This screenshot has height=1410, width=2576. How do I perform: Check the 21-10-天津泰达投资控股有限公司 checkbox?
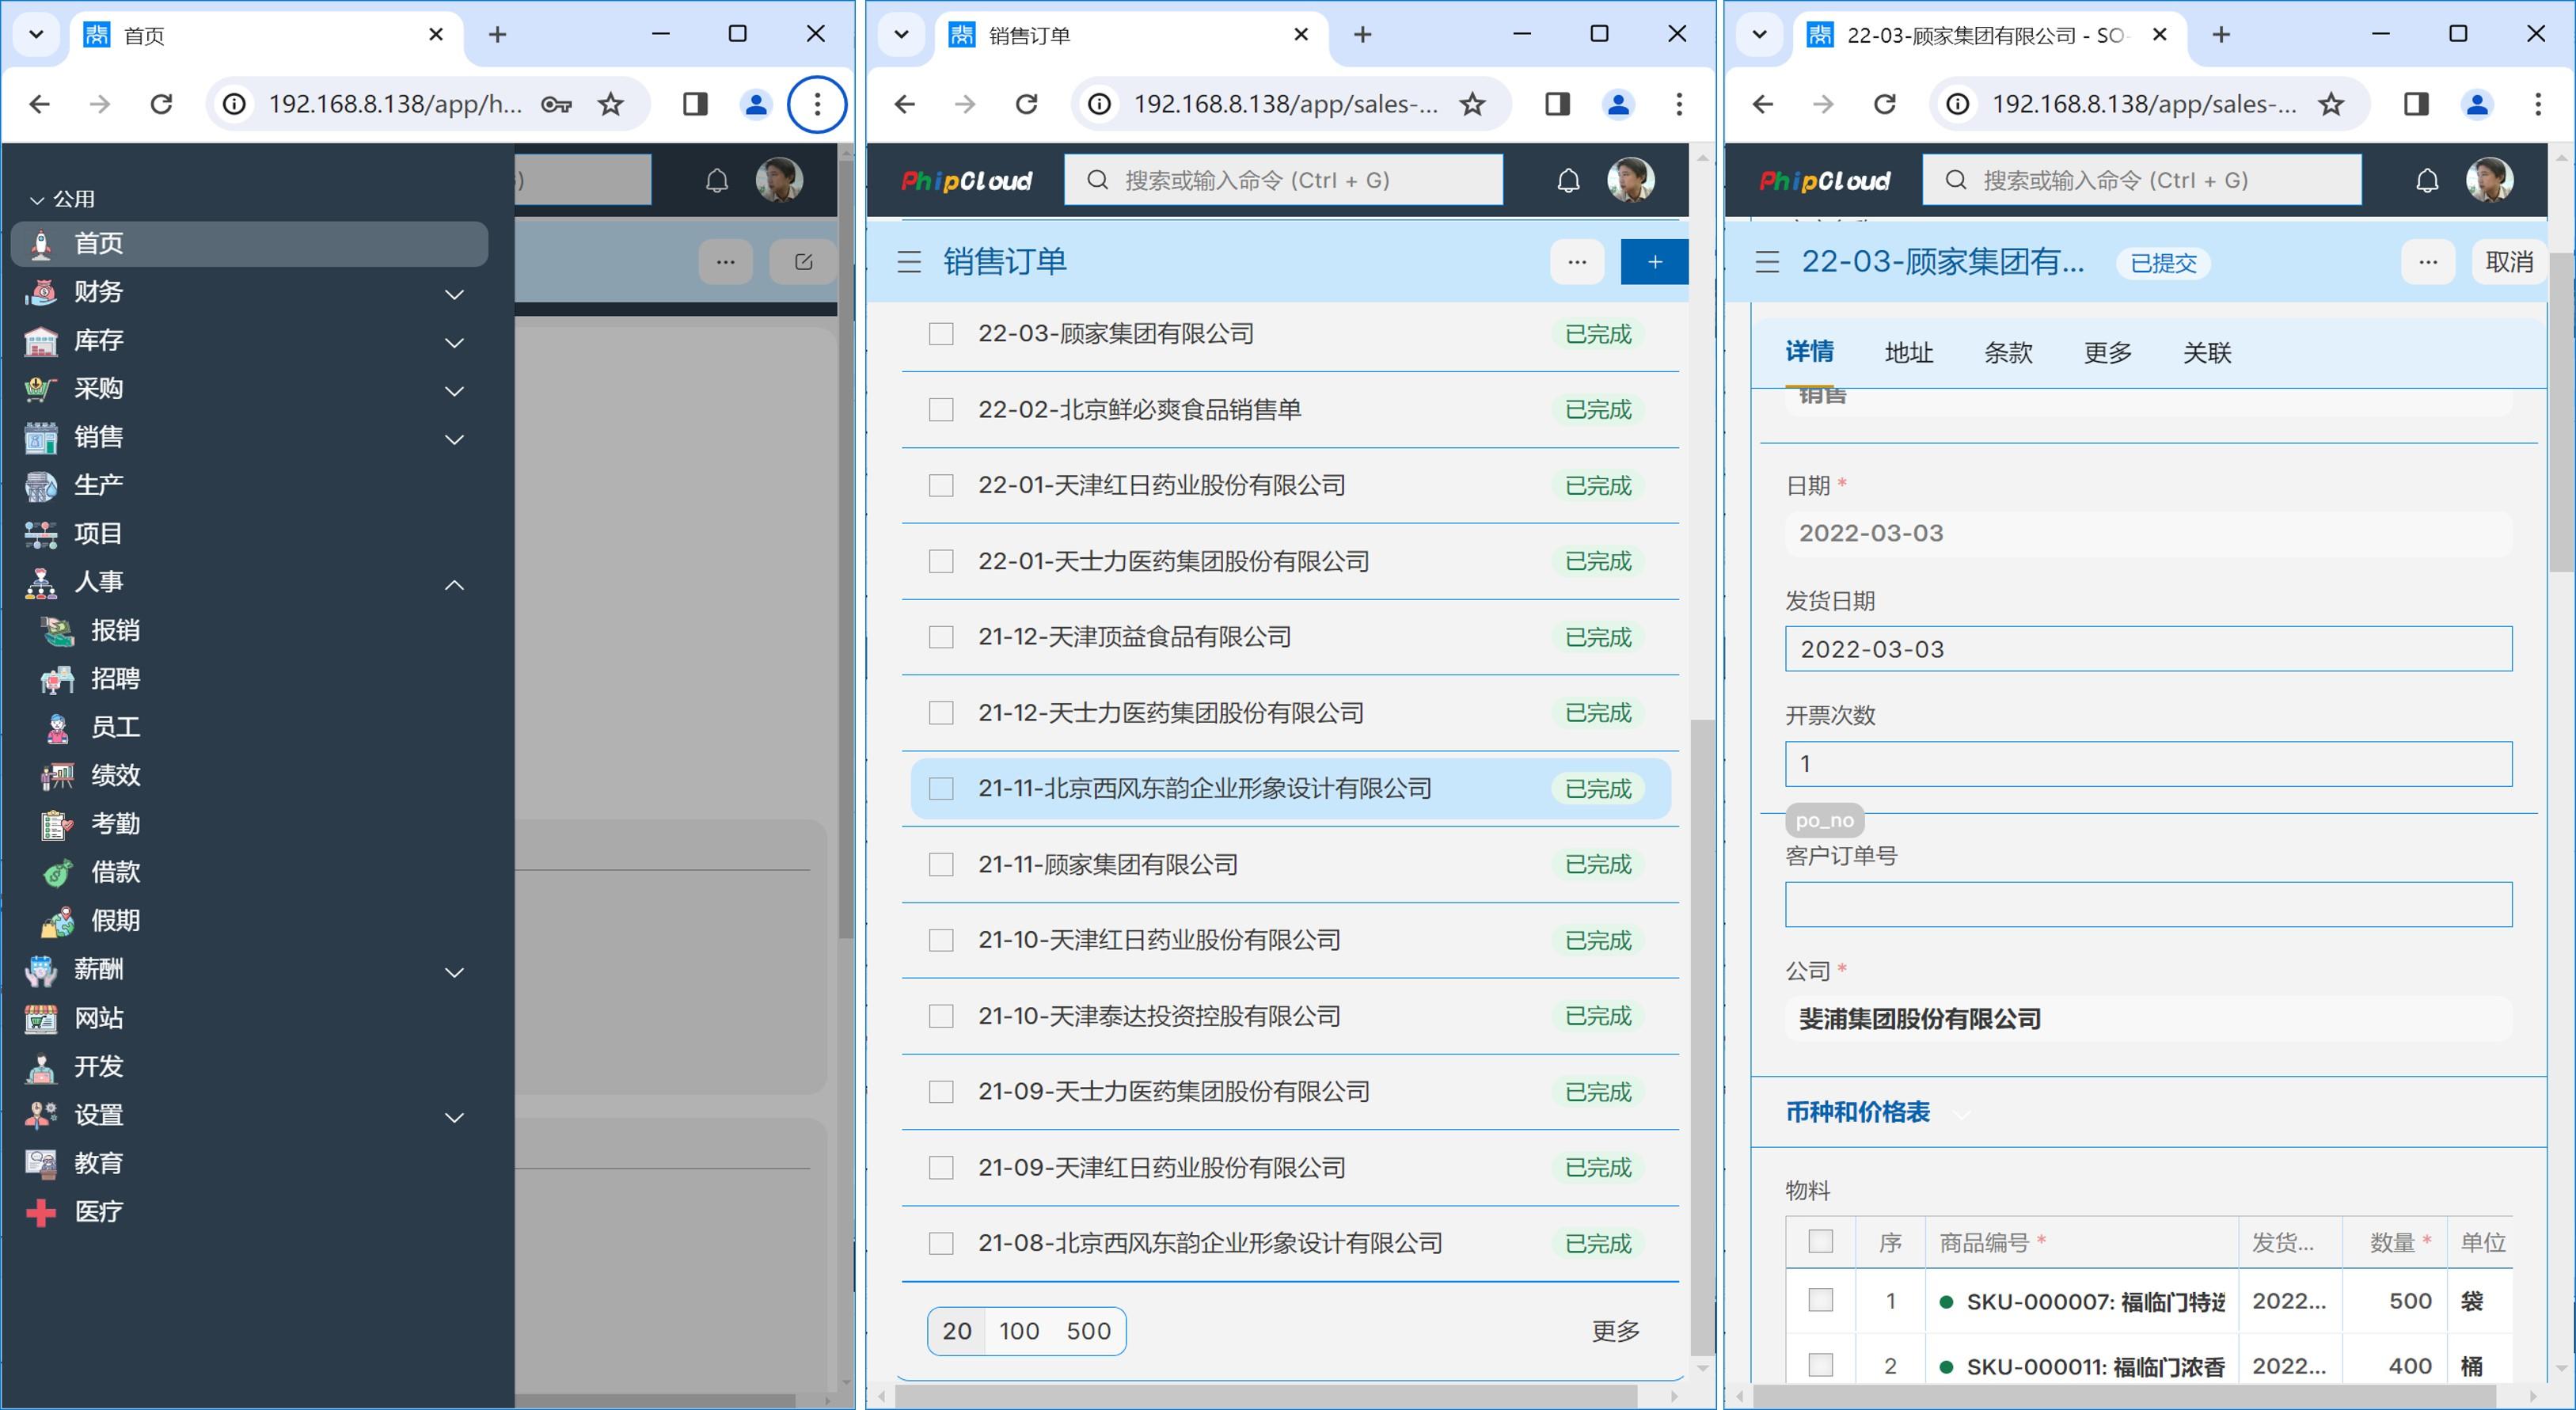coord(941,1016)
